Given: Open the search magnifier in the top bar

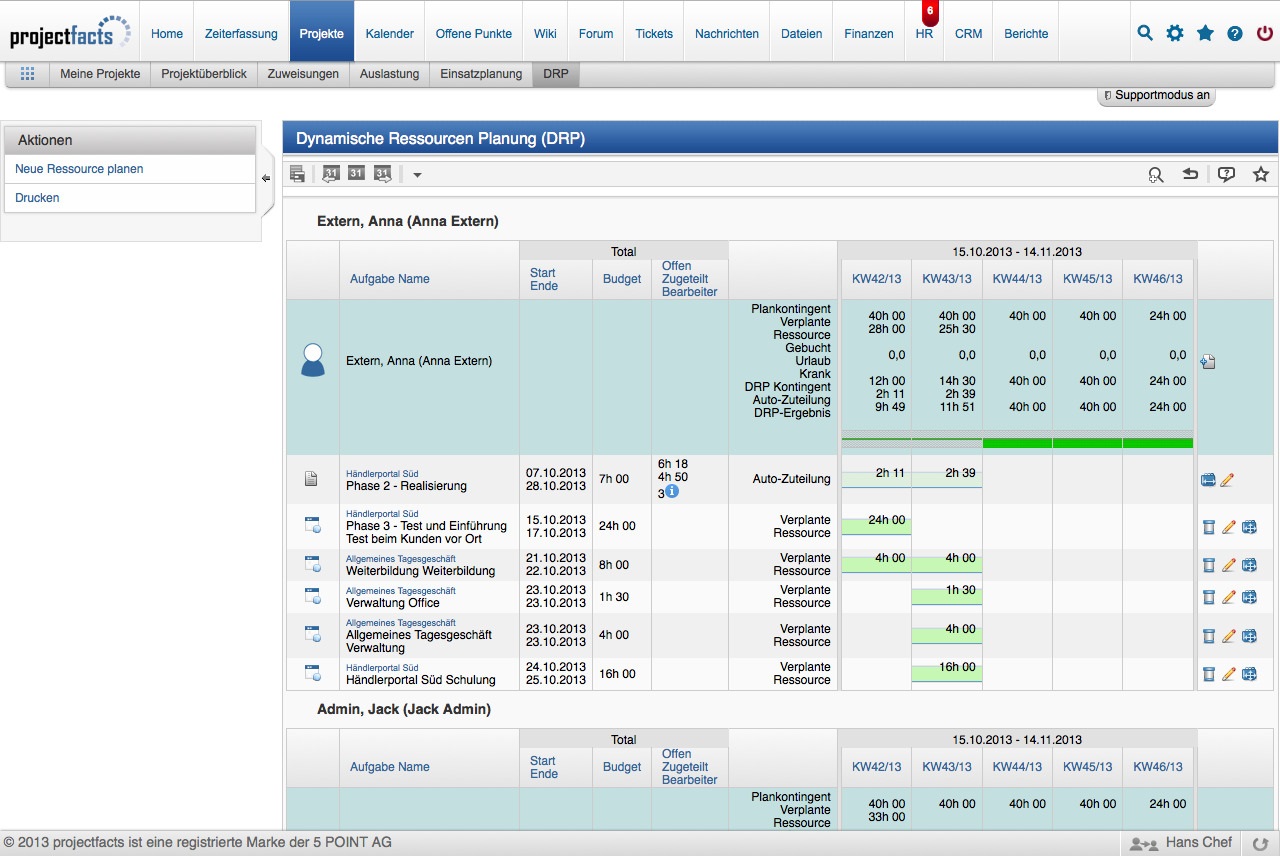Looking at the screenshot, I should pyautogui.click(x=1145, y=33).
